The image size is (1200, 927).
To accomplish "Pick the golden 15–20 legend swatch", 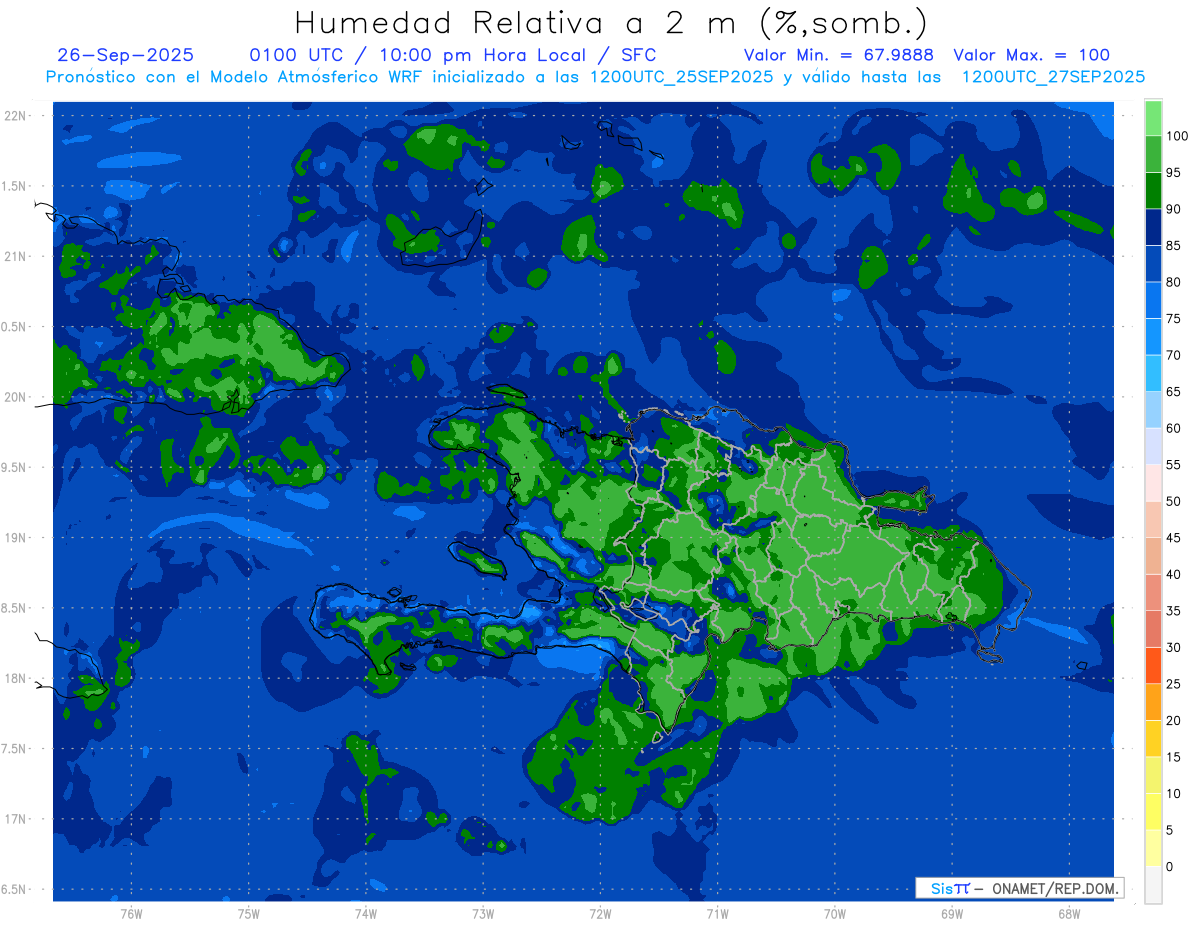I will 1153,738.
